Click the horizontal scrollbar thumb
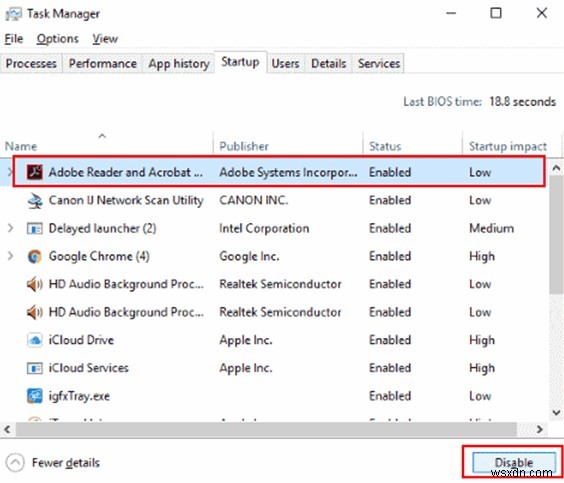 [266, 429]
